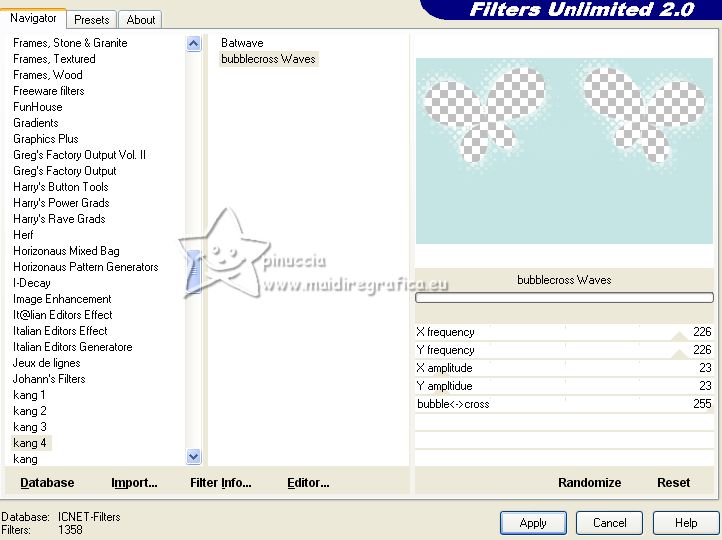
Task: Click the butterfly filter preview image
Action: [x=564, y=151]
